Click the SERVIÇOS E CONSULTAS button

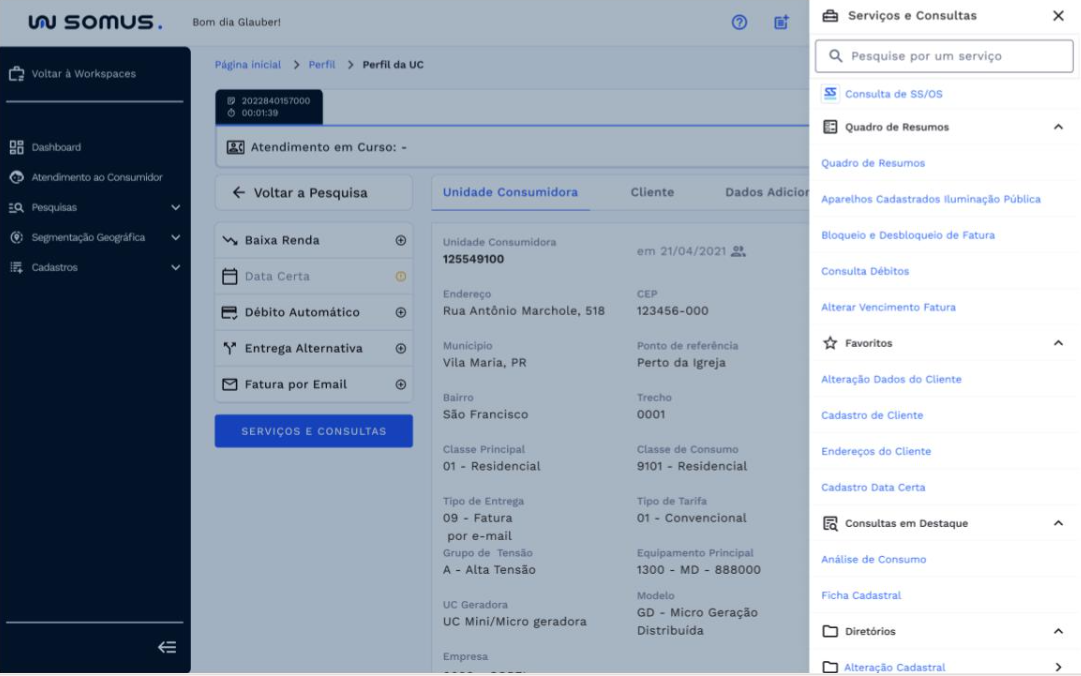coord(312,430)
